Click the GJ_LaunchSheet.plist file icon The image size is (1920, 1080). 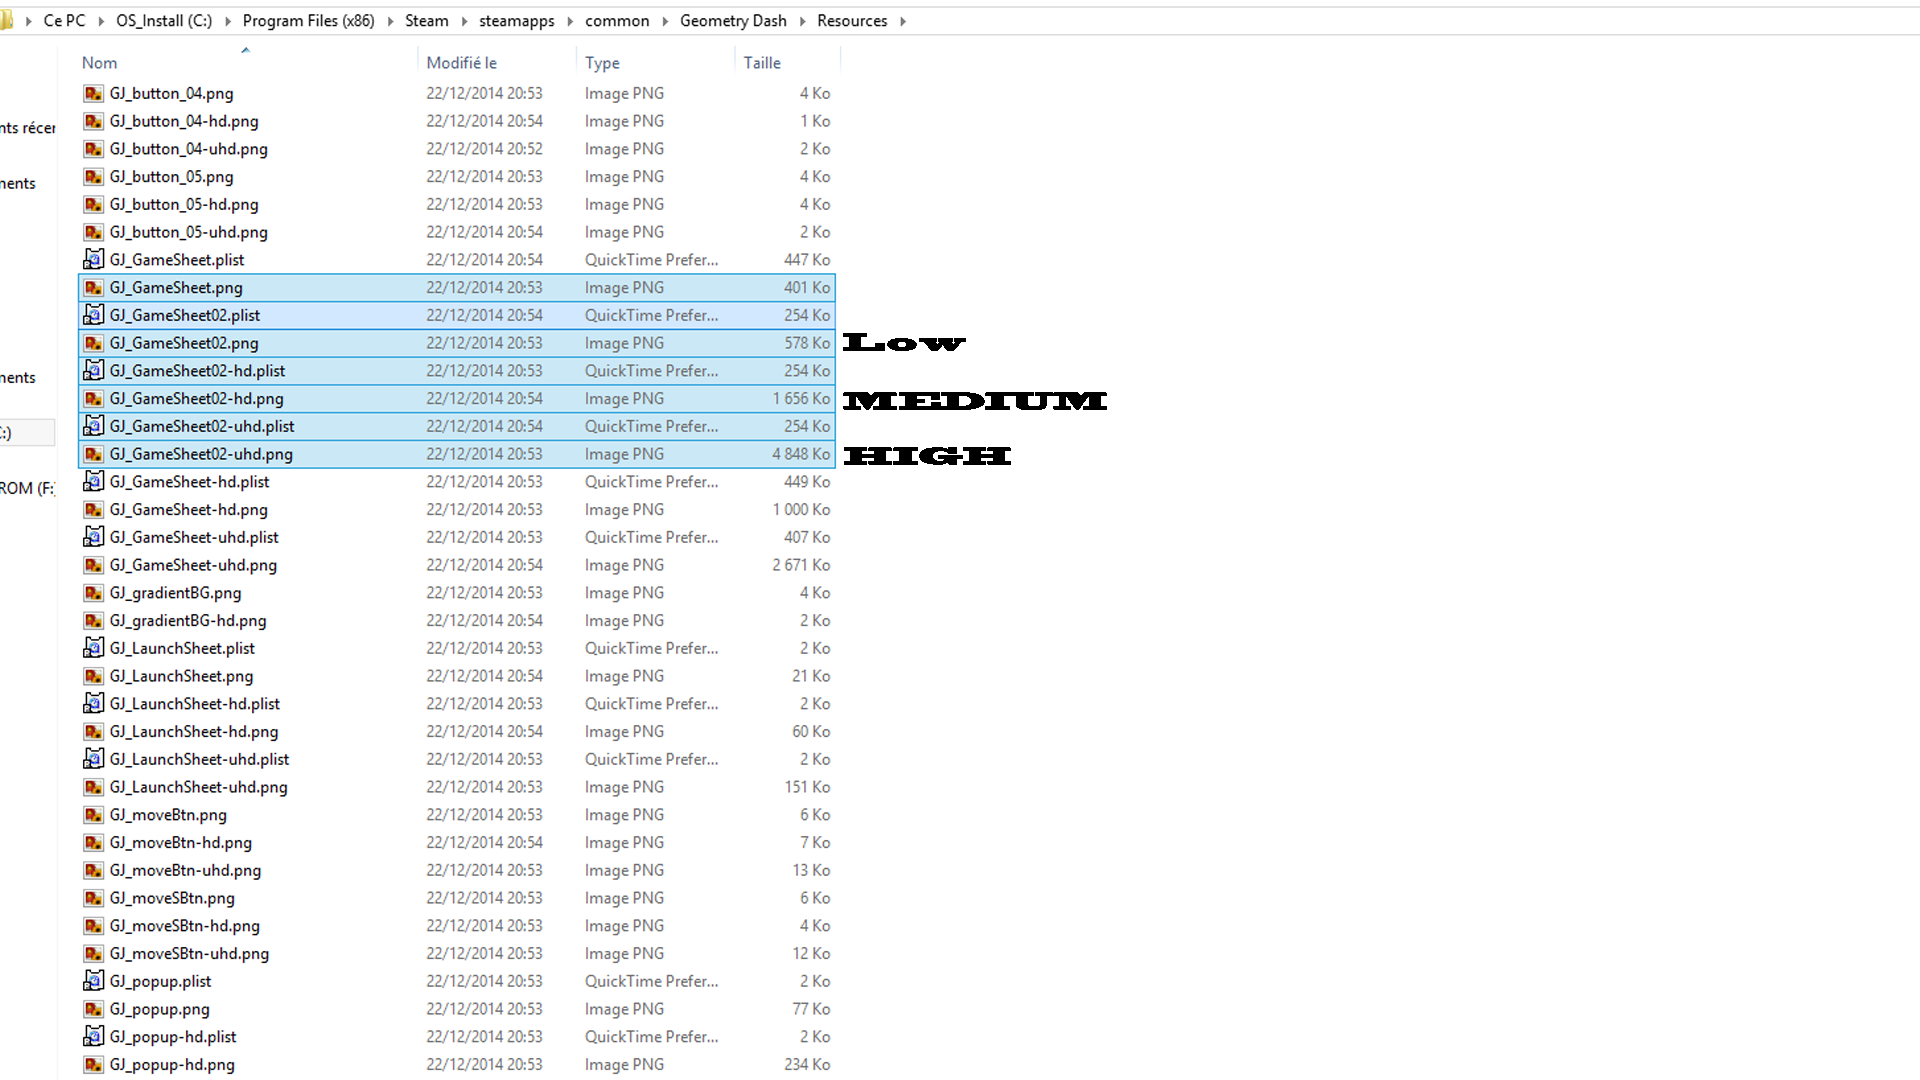93,648
